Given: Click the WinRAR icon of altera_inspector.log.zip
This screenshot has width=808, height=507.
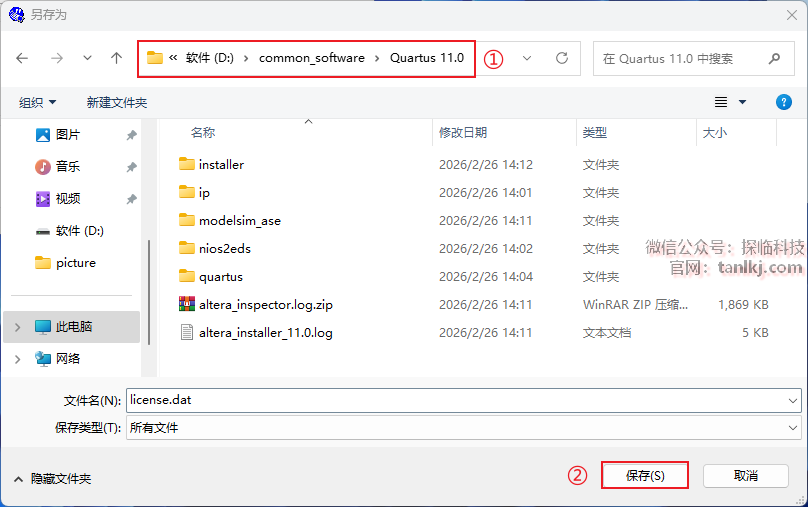Looking at the screenshot, I should point(187,304).
